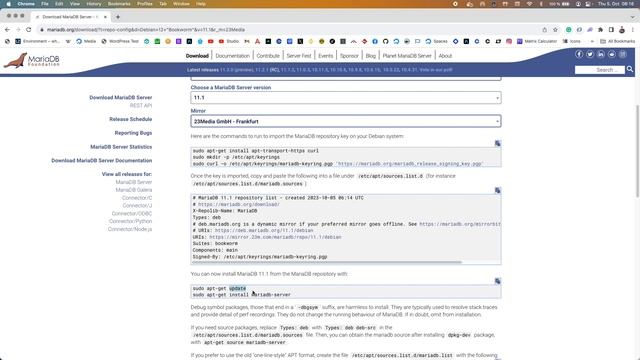This screenshot has width=640, height=360.
Task: Open the Sponsor nav tab
Action: point(349,56)
